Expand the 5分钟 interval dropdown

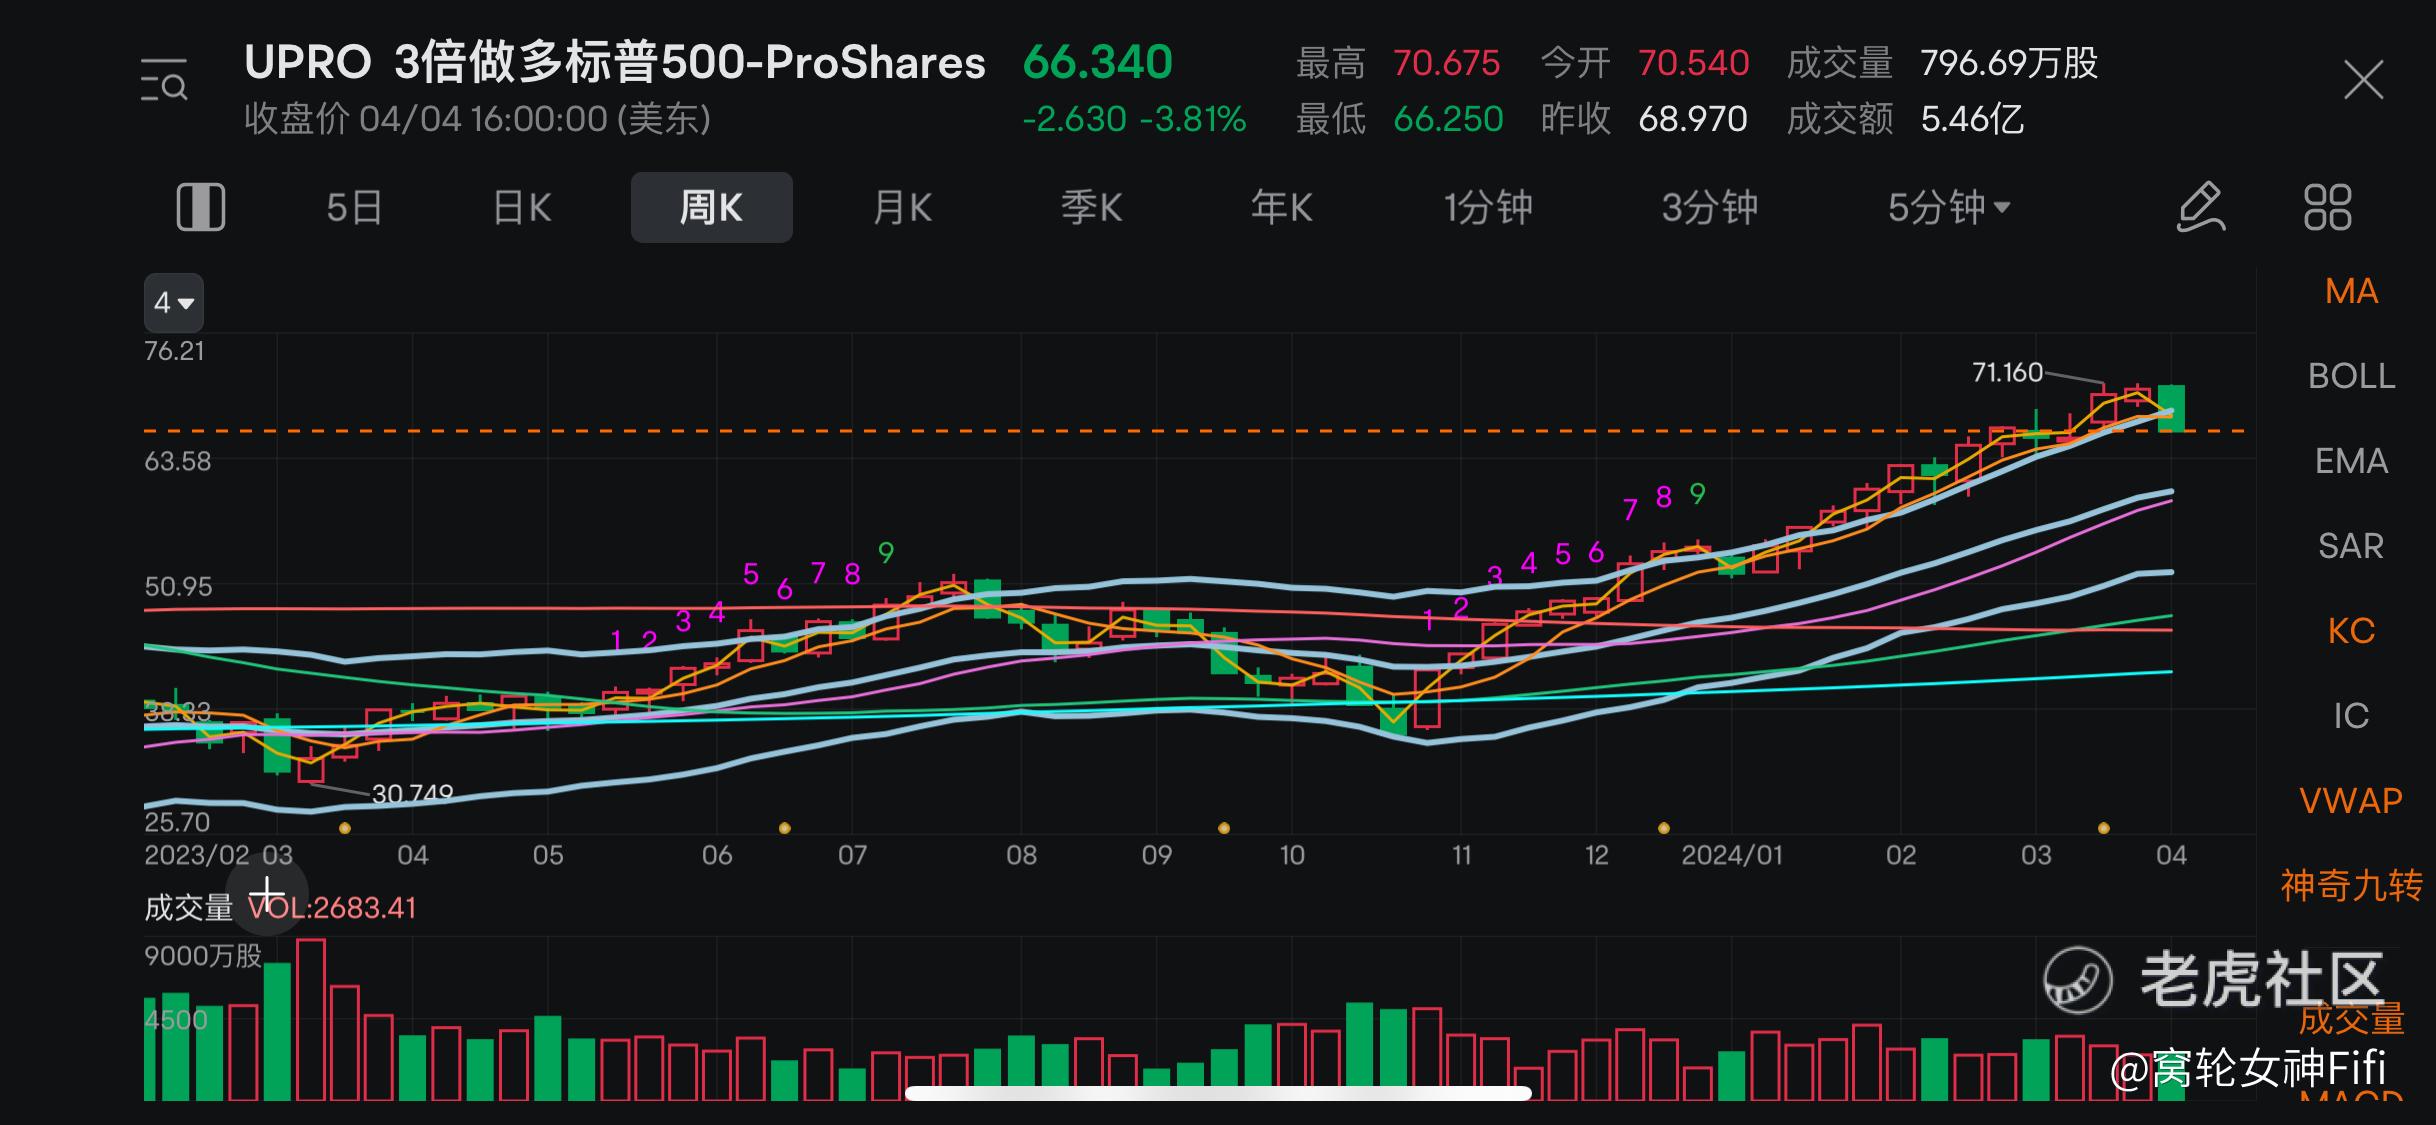[x=1948, y=208]
